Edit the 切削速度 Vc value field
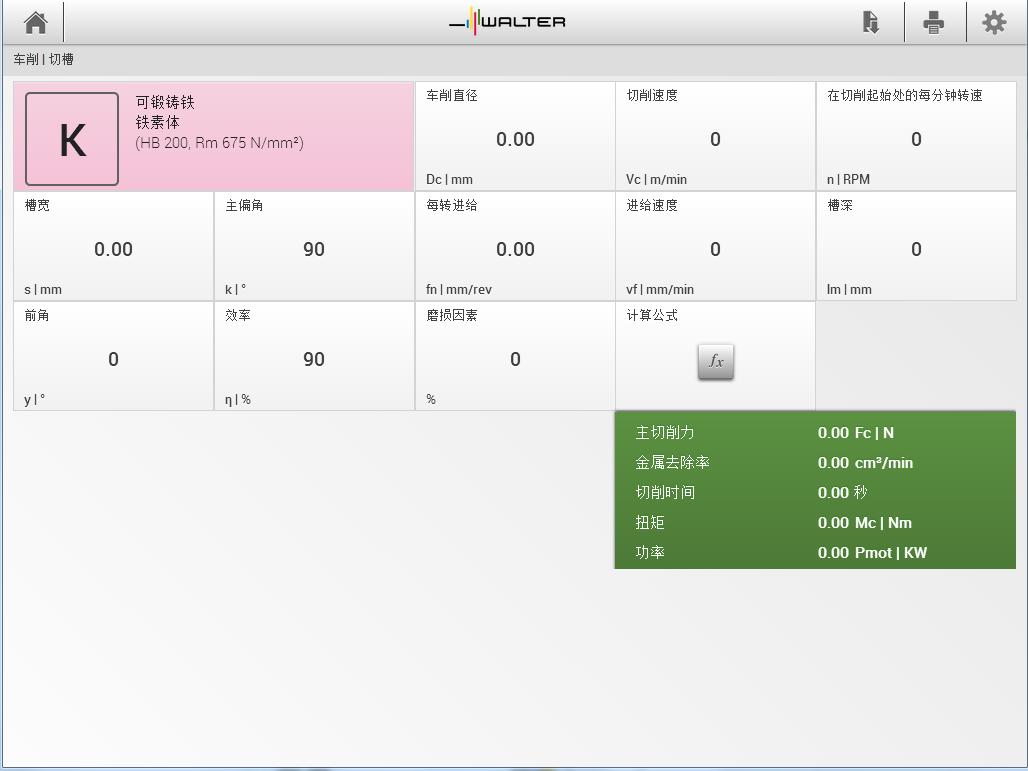 715,136
